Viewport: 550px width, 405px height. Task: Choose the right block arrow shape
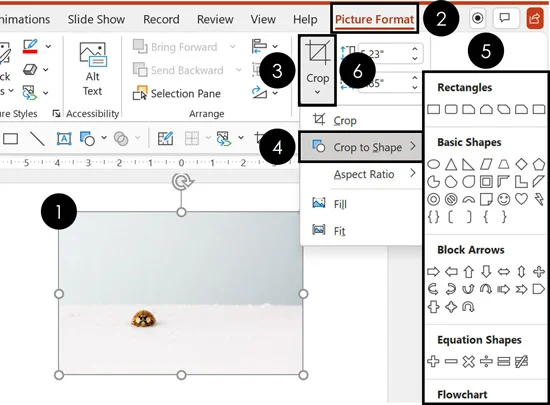pos(434,271)
